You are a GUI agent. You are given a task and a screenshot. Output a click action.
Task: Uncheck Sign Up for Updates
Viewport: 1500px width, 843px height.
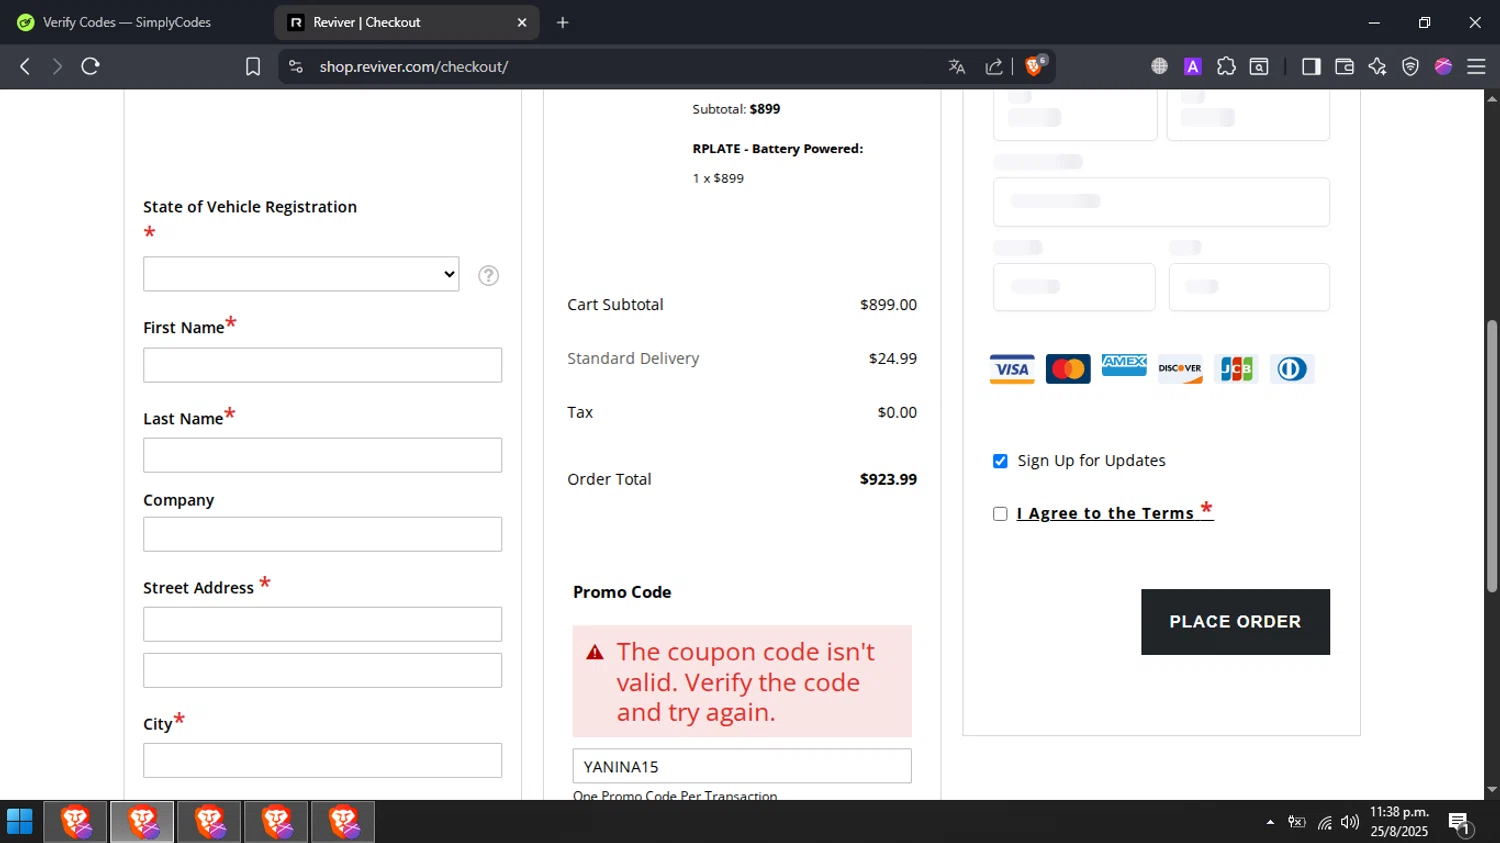pos(1000,461)
